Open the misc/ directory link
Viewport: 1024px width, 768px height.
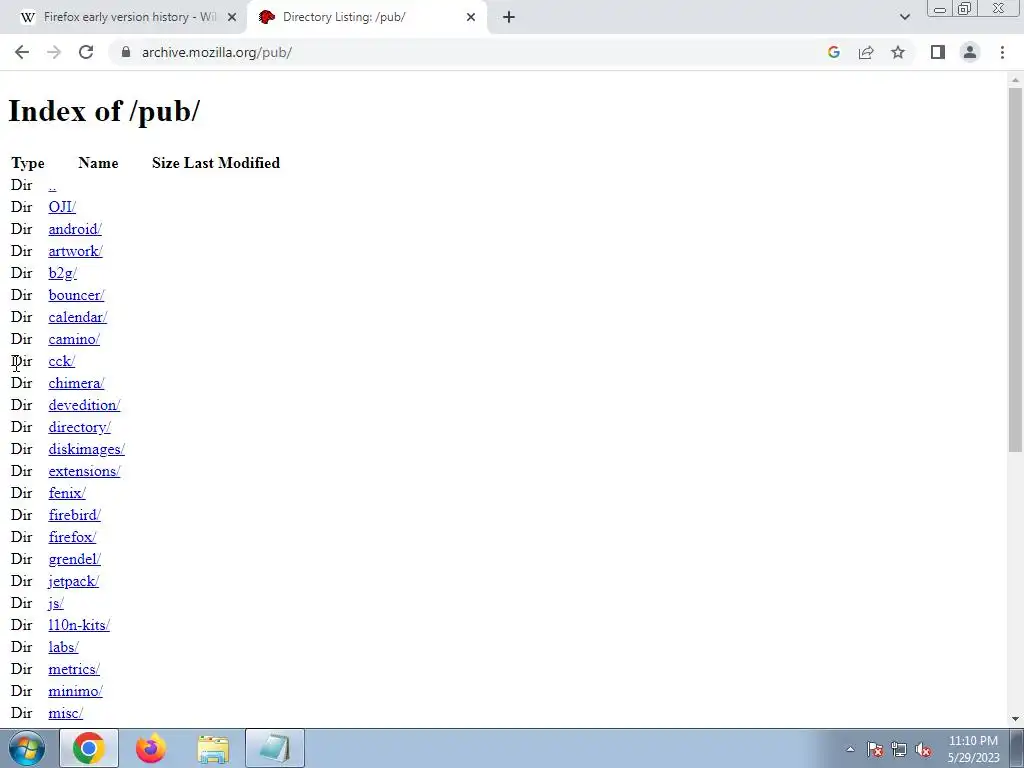[x=65, y=713]
